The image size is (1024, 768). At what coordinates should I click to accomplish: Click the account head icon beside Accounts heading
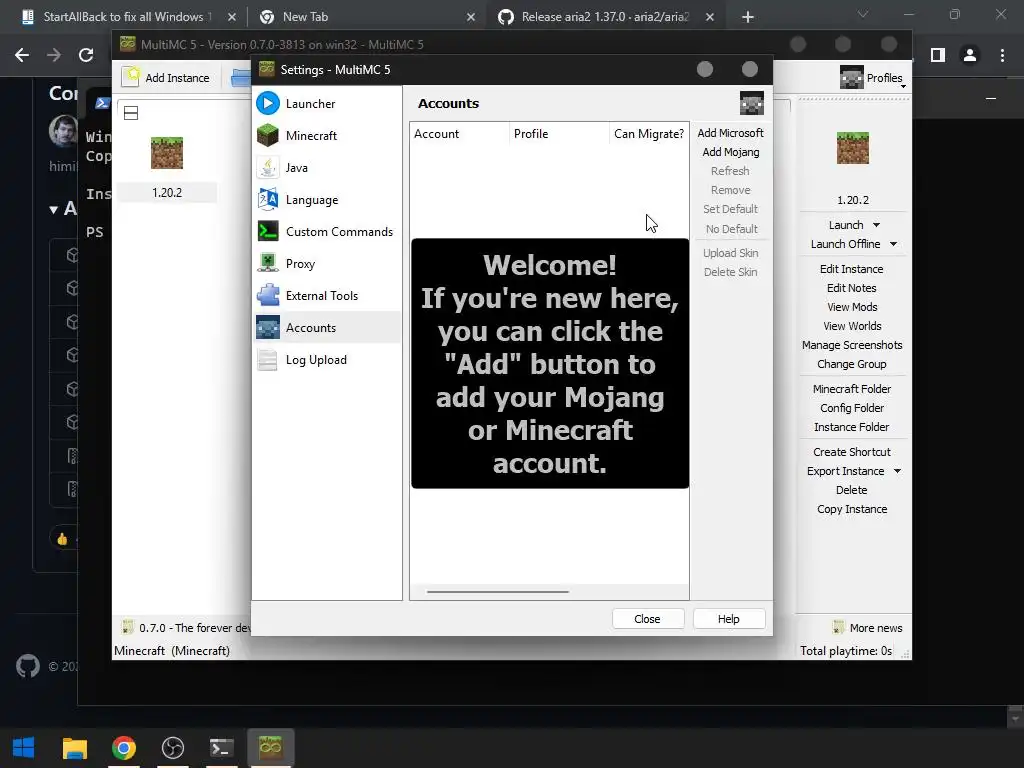click(x=752, y=103)
